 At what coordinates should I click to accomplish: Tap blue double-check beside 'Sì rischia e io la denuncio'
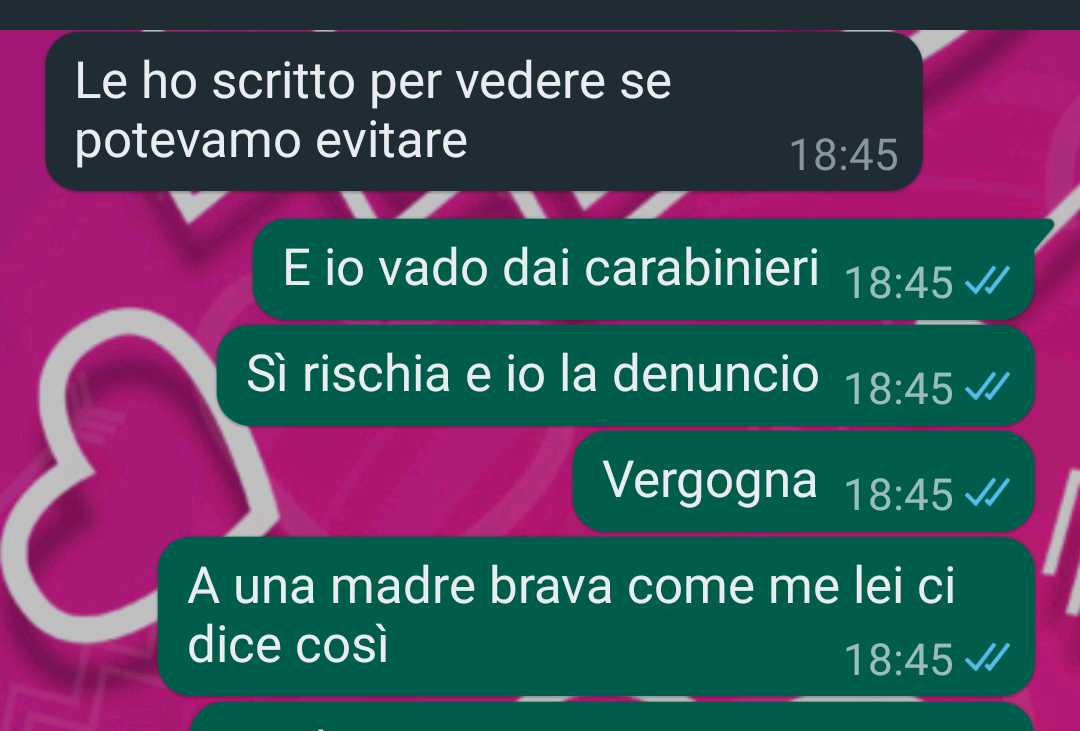(x=987, y=387)
